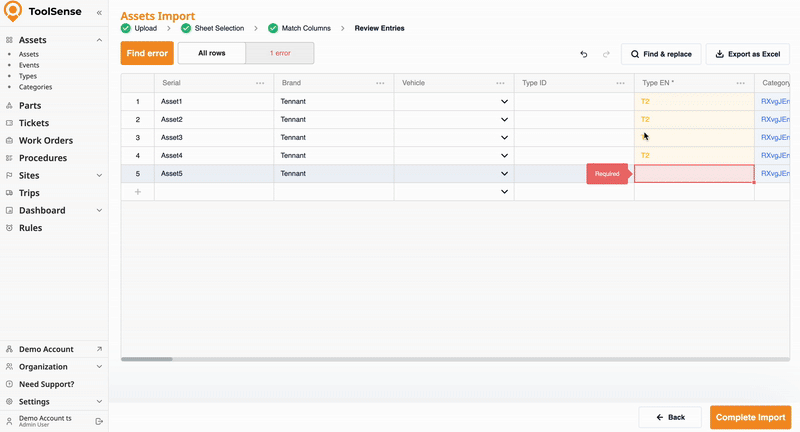Screen dimensions: 800x432
Task: Click the Work Orders icon in sidebar
Action: point(9,140)
